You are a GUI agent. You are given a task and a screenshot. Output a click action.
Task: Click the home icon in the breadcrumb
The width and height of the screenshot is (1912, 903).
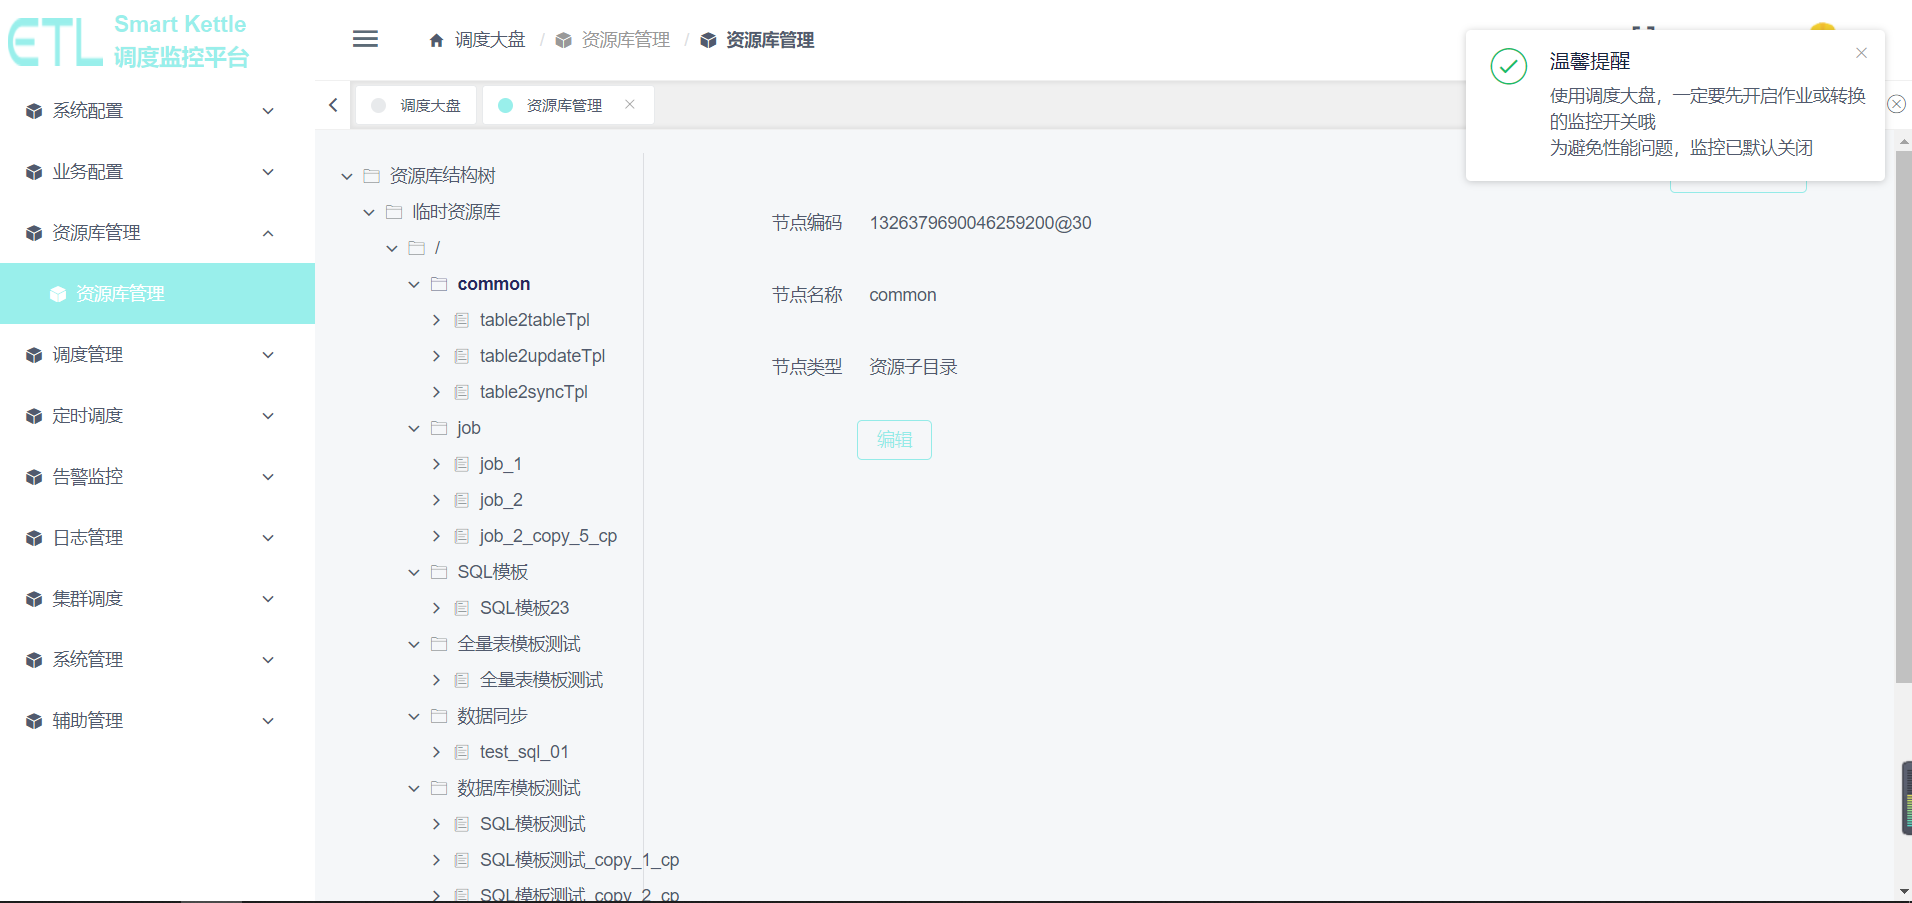point(436,39)
